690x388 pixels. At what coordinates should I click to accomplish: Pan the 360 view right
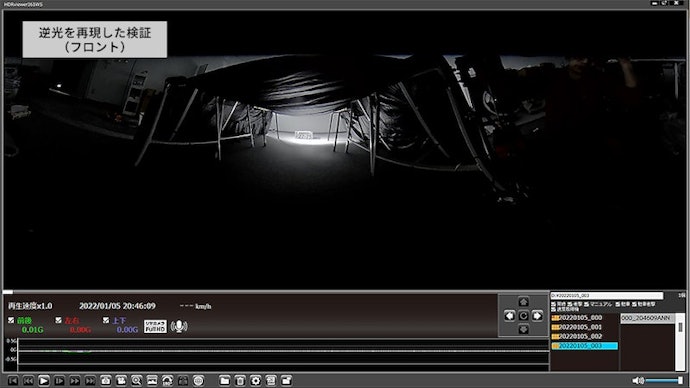tap(537, 315)
